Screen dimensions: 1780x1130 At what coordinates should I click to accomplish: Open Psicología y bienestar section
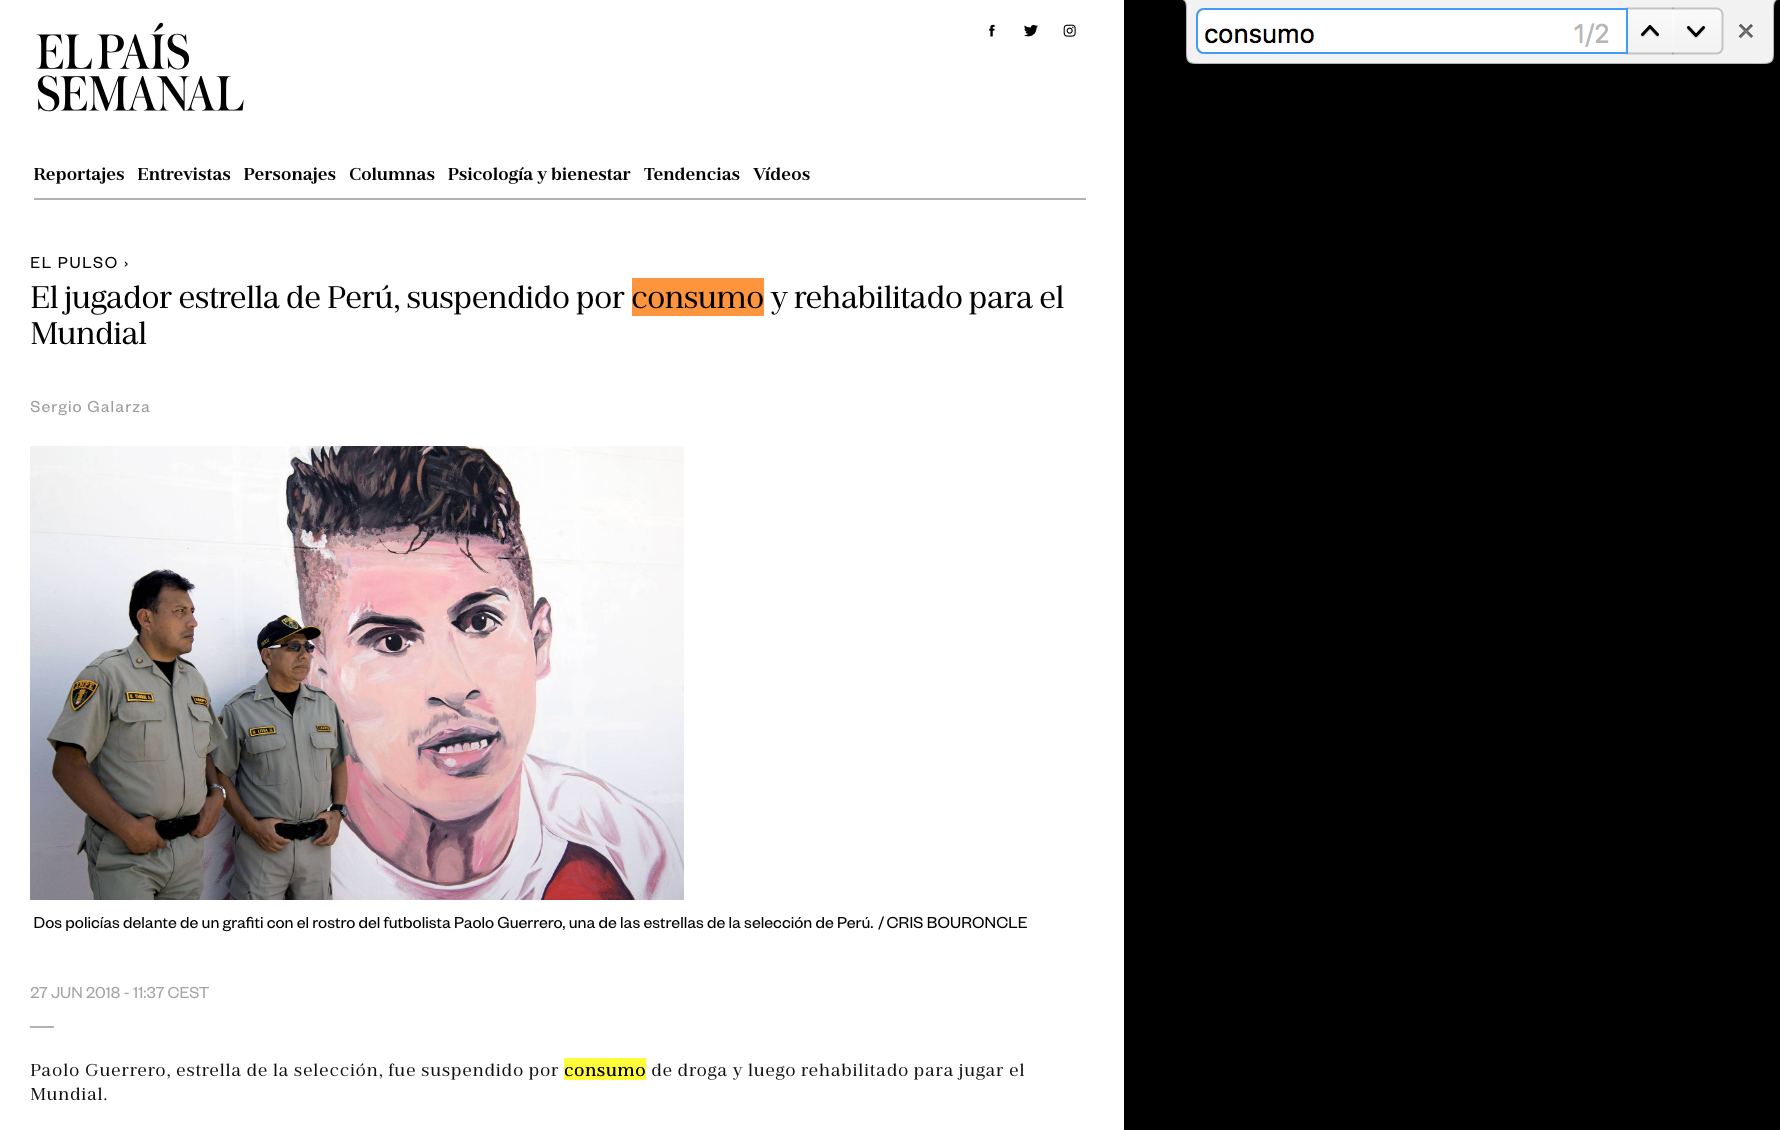[x=538, y=174]
